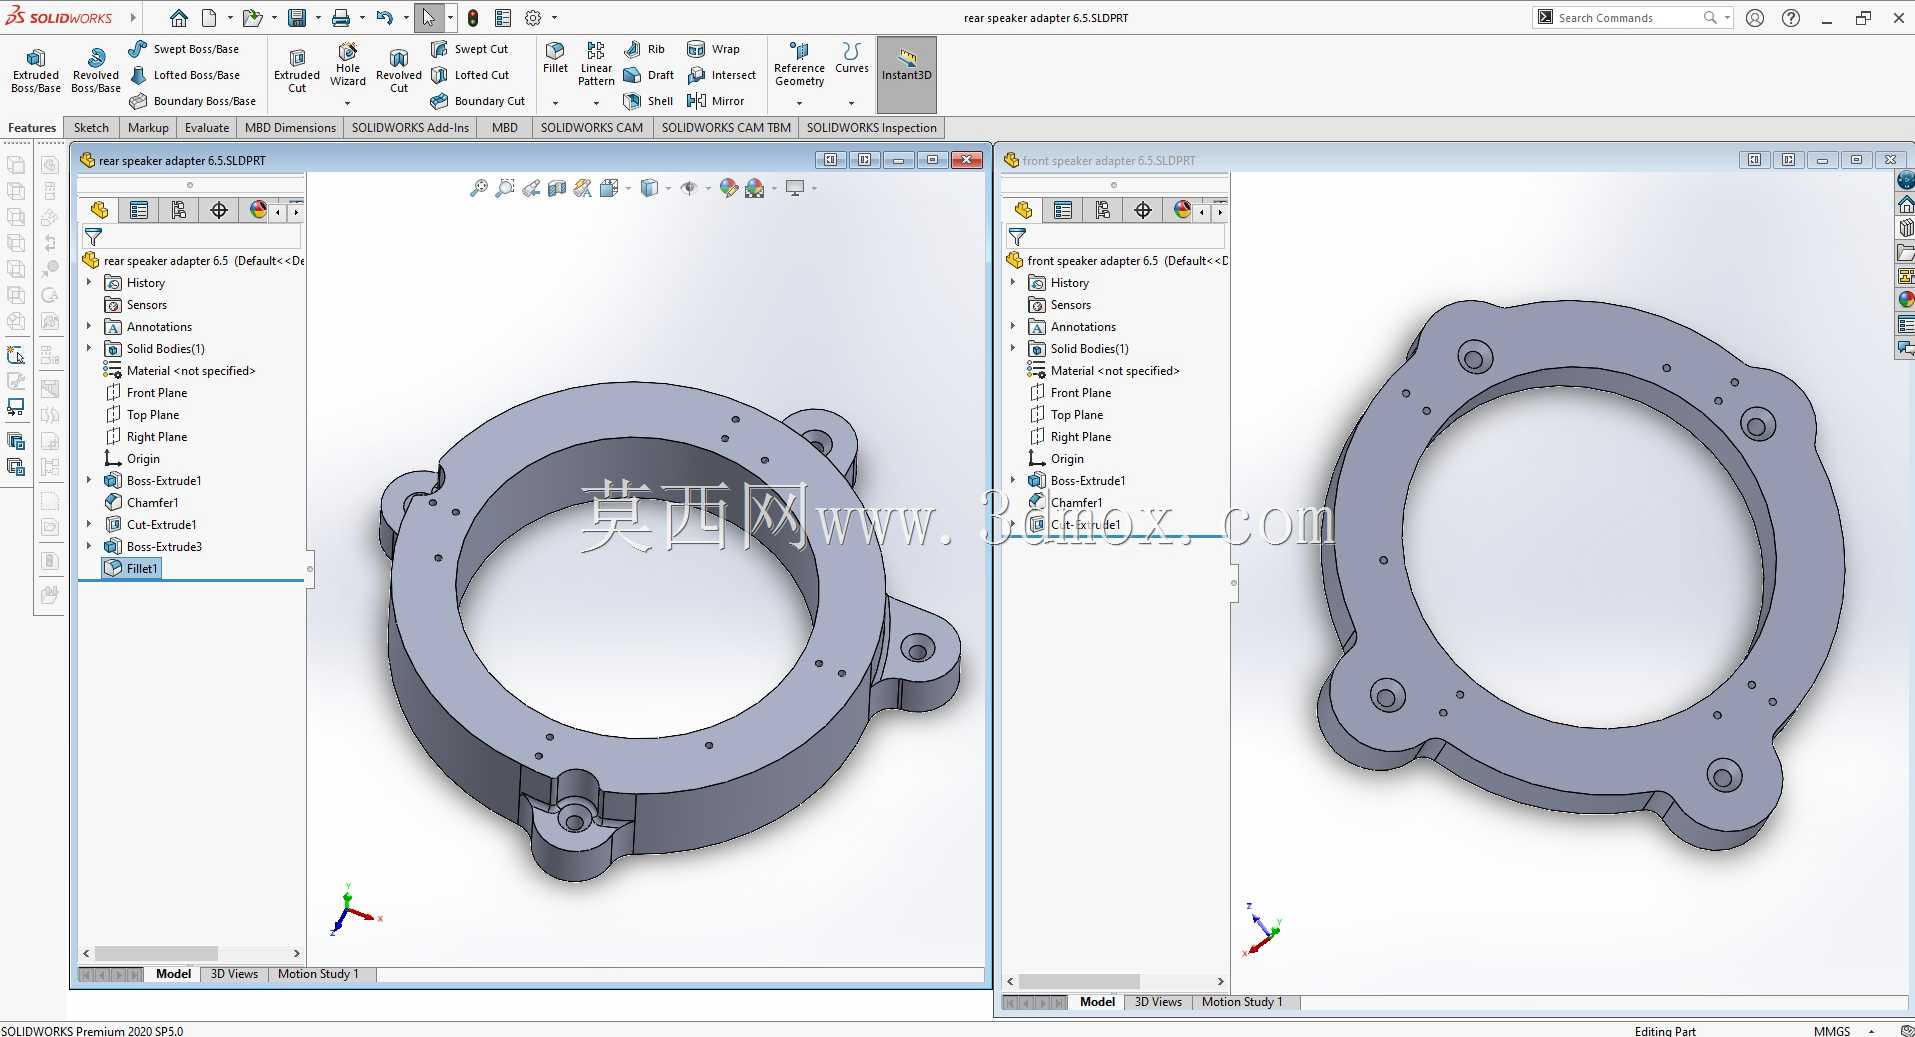Viewport: 1915px width, 1037px height.
Task: Open MMGS unit system in status bar
Action: click(x=1832, y=1031)
